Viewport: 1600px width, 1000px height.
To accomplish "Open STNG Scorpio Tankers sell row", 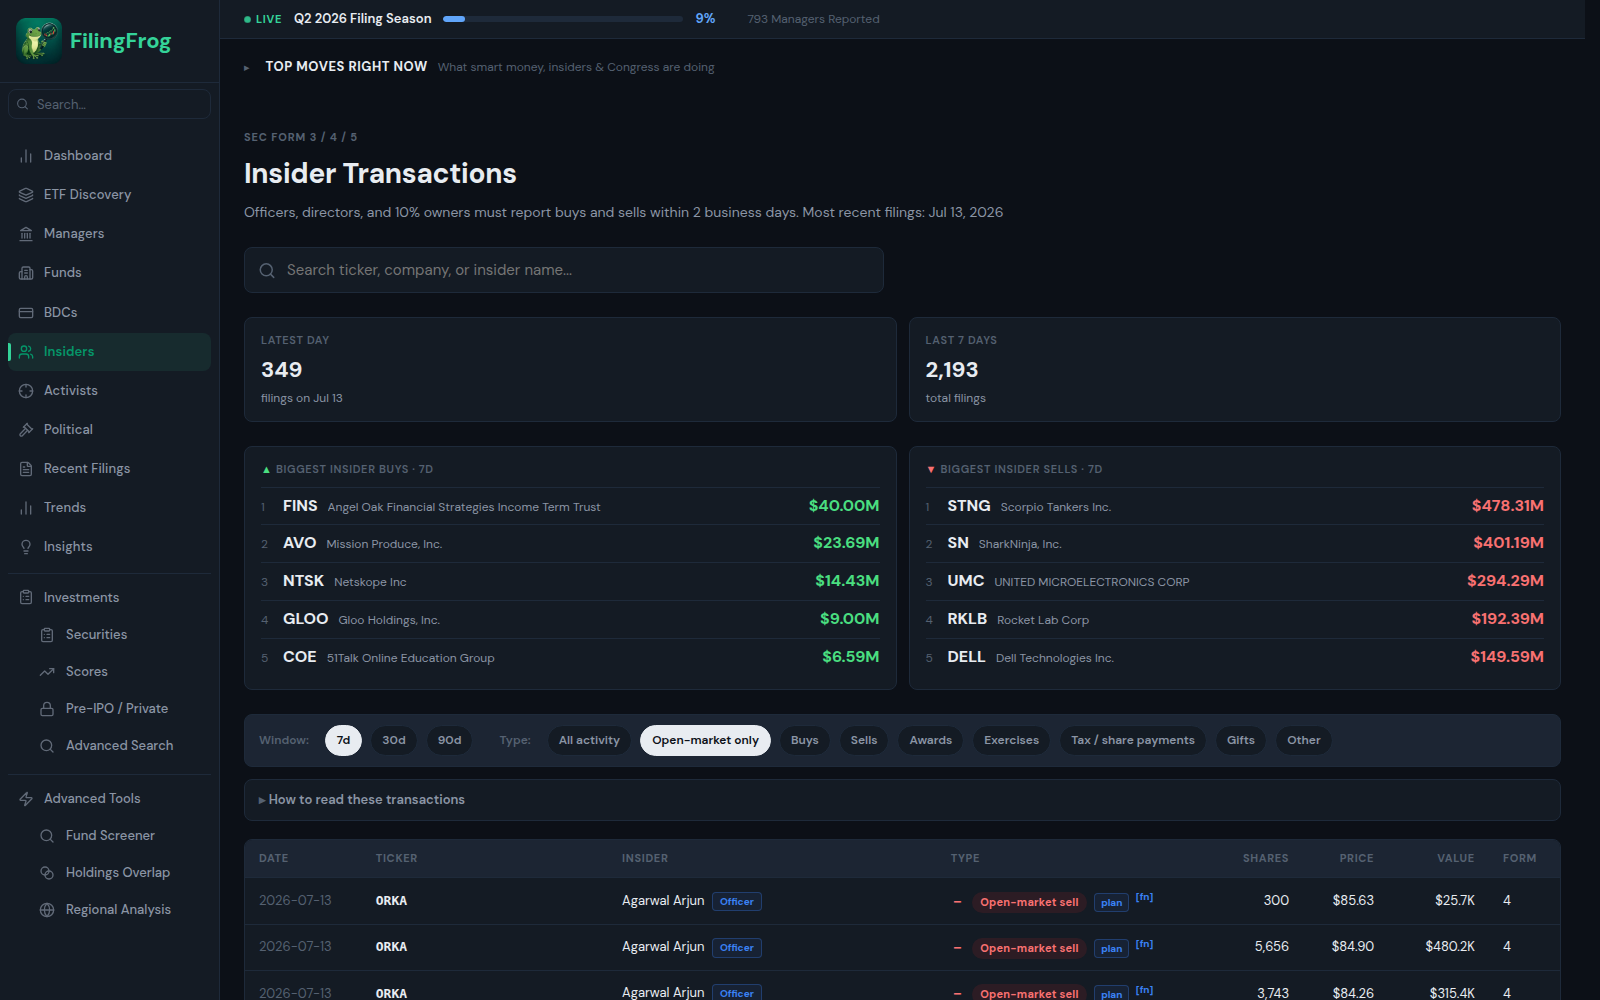I will 1234,506.
